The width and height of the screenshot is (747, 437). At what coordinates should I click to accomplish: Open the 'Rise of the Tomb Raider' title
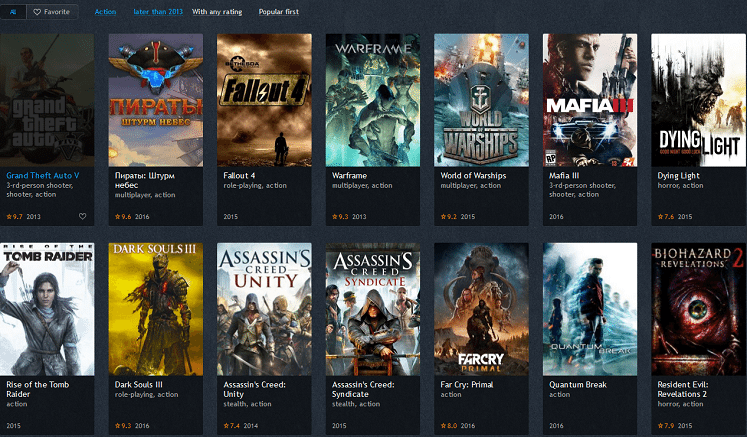(38, 389)
